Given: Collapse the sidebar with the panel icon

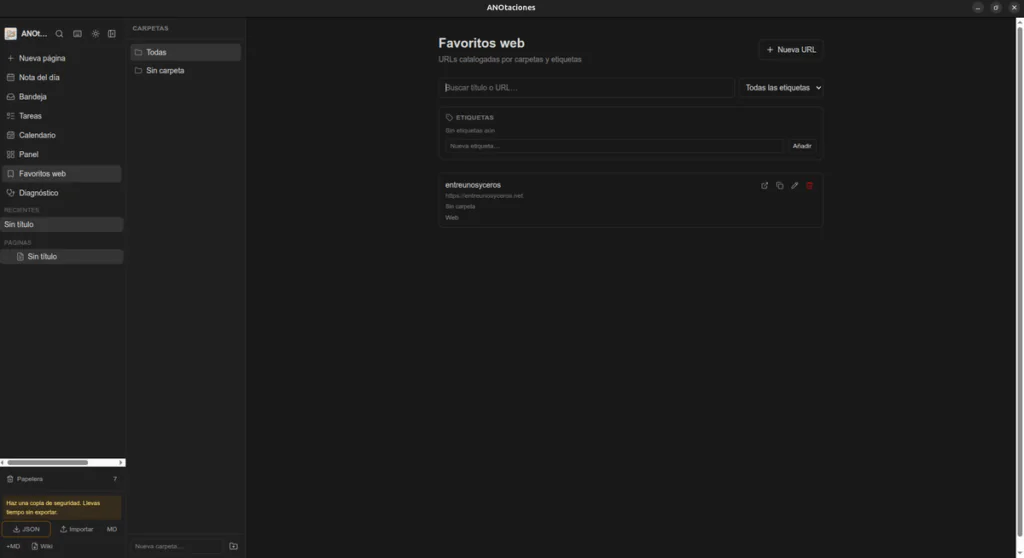Looking at the screenshot, I should tap(112, 34).
